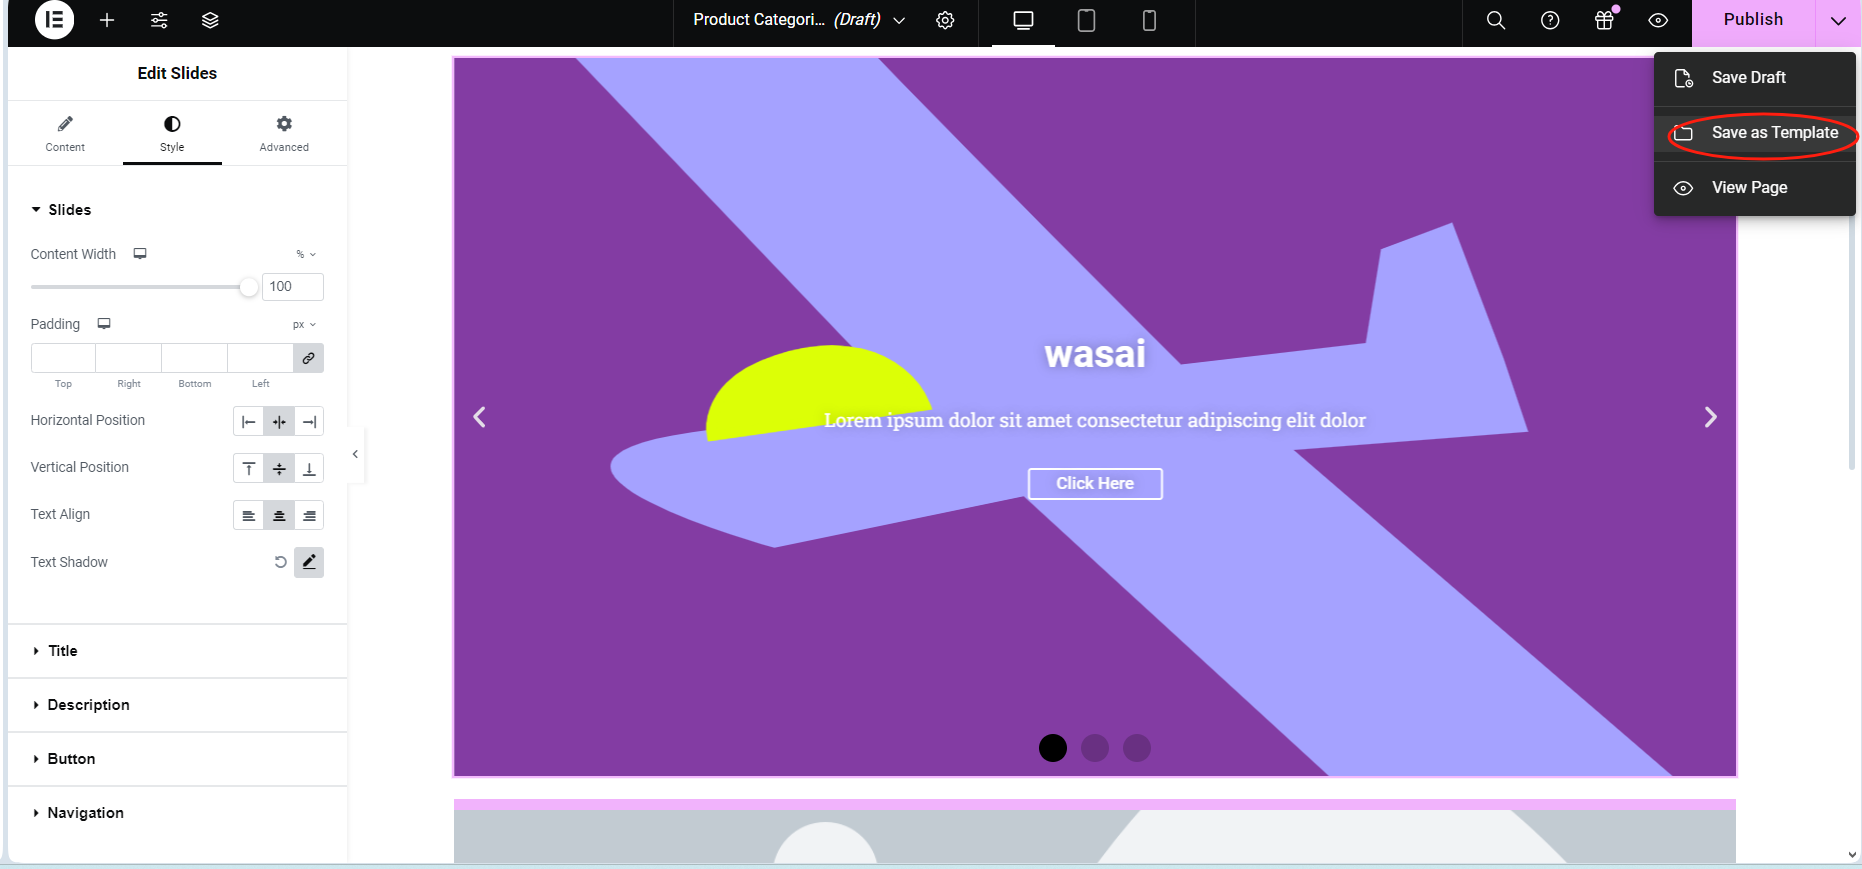Image resolution: width=1862 pixels, height=869 pixels.
Task: Open the help question mark icon
Action: (x=1550, y=20)
